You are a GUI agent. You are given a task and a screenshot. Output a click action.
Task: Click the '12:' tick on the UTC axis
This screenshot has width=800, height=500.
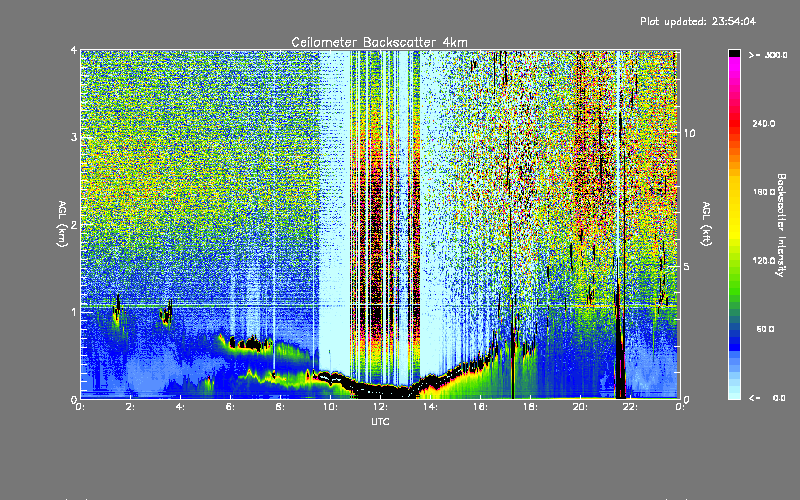[380, 407]
